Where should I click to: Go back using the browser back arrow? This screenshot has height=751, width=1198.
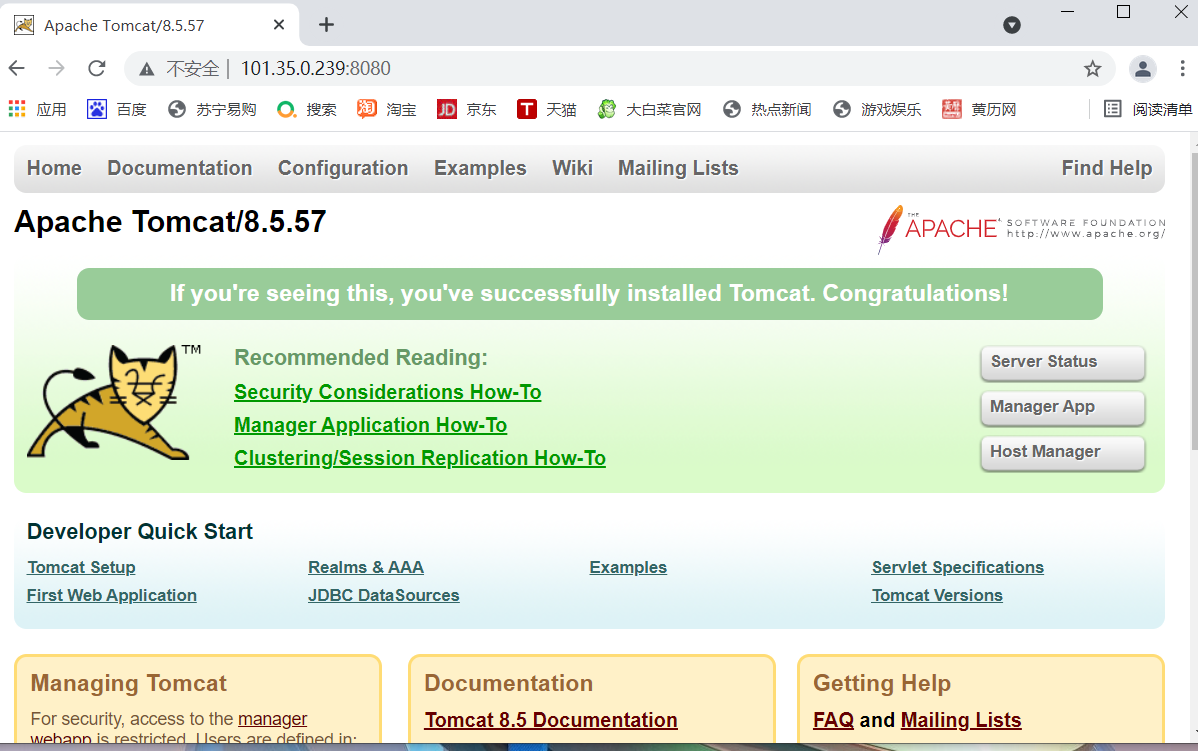[17, 69]
